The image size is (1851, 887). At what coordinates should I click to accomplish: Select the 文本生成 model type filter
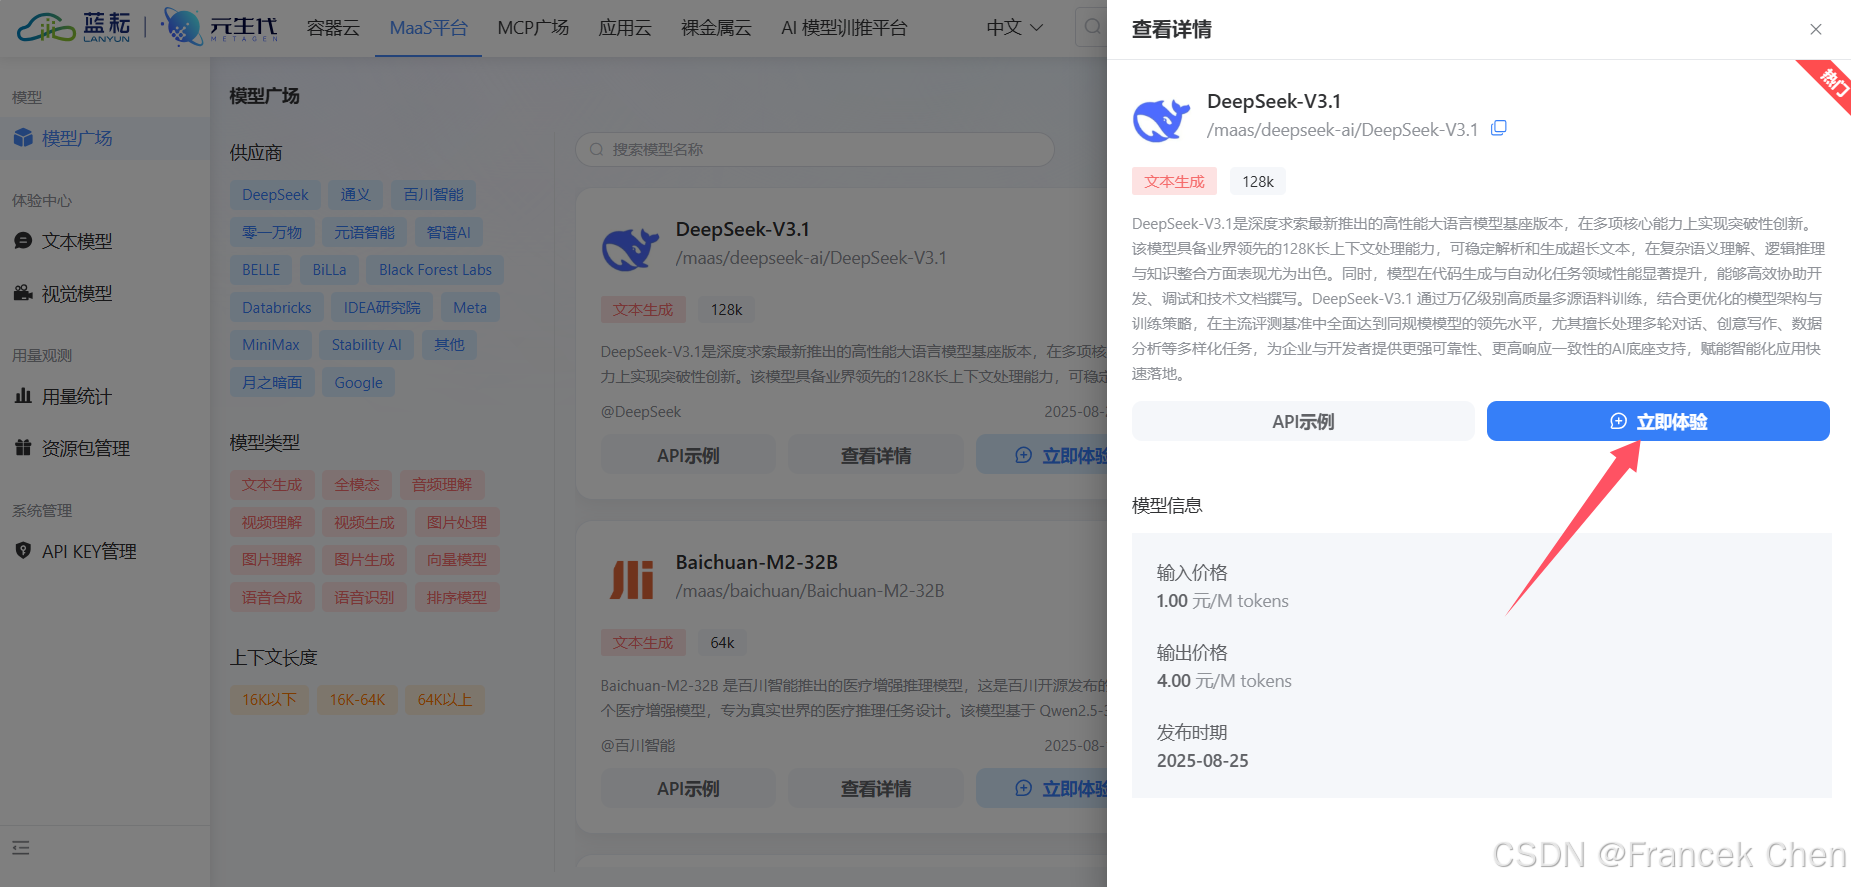pyautogui.click(x=272, y=485)
